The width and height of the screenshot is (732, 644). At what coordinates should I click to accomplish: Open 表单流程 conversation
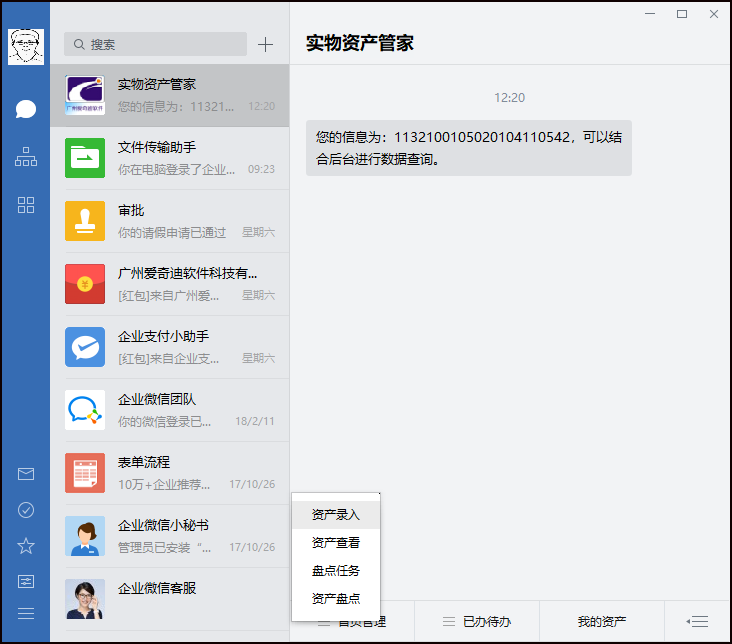click(x=169, y=473)
